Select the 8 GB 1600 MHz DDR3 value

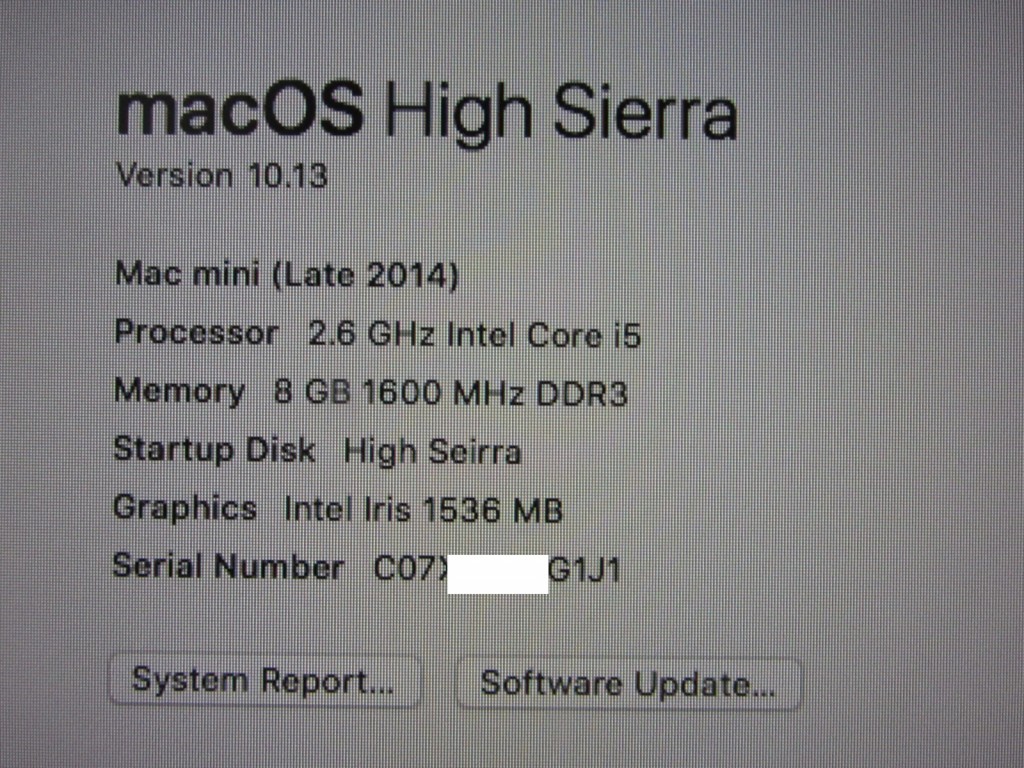pyautogui.click(x=451, y=392)
